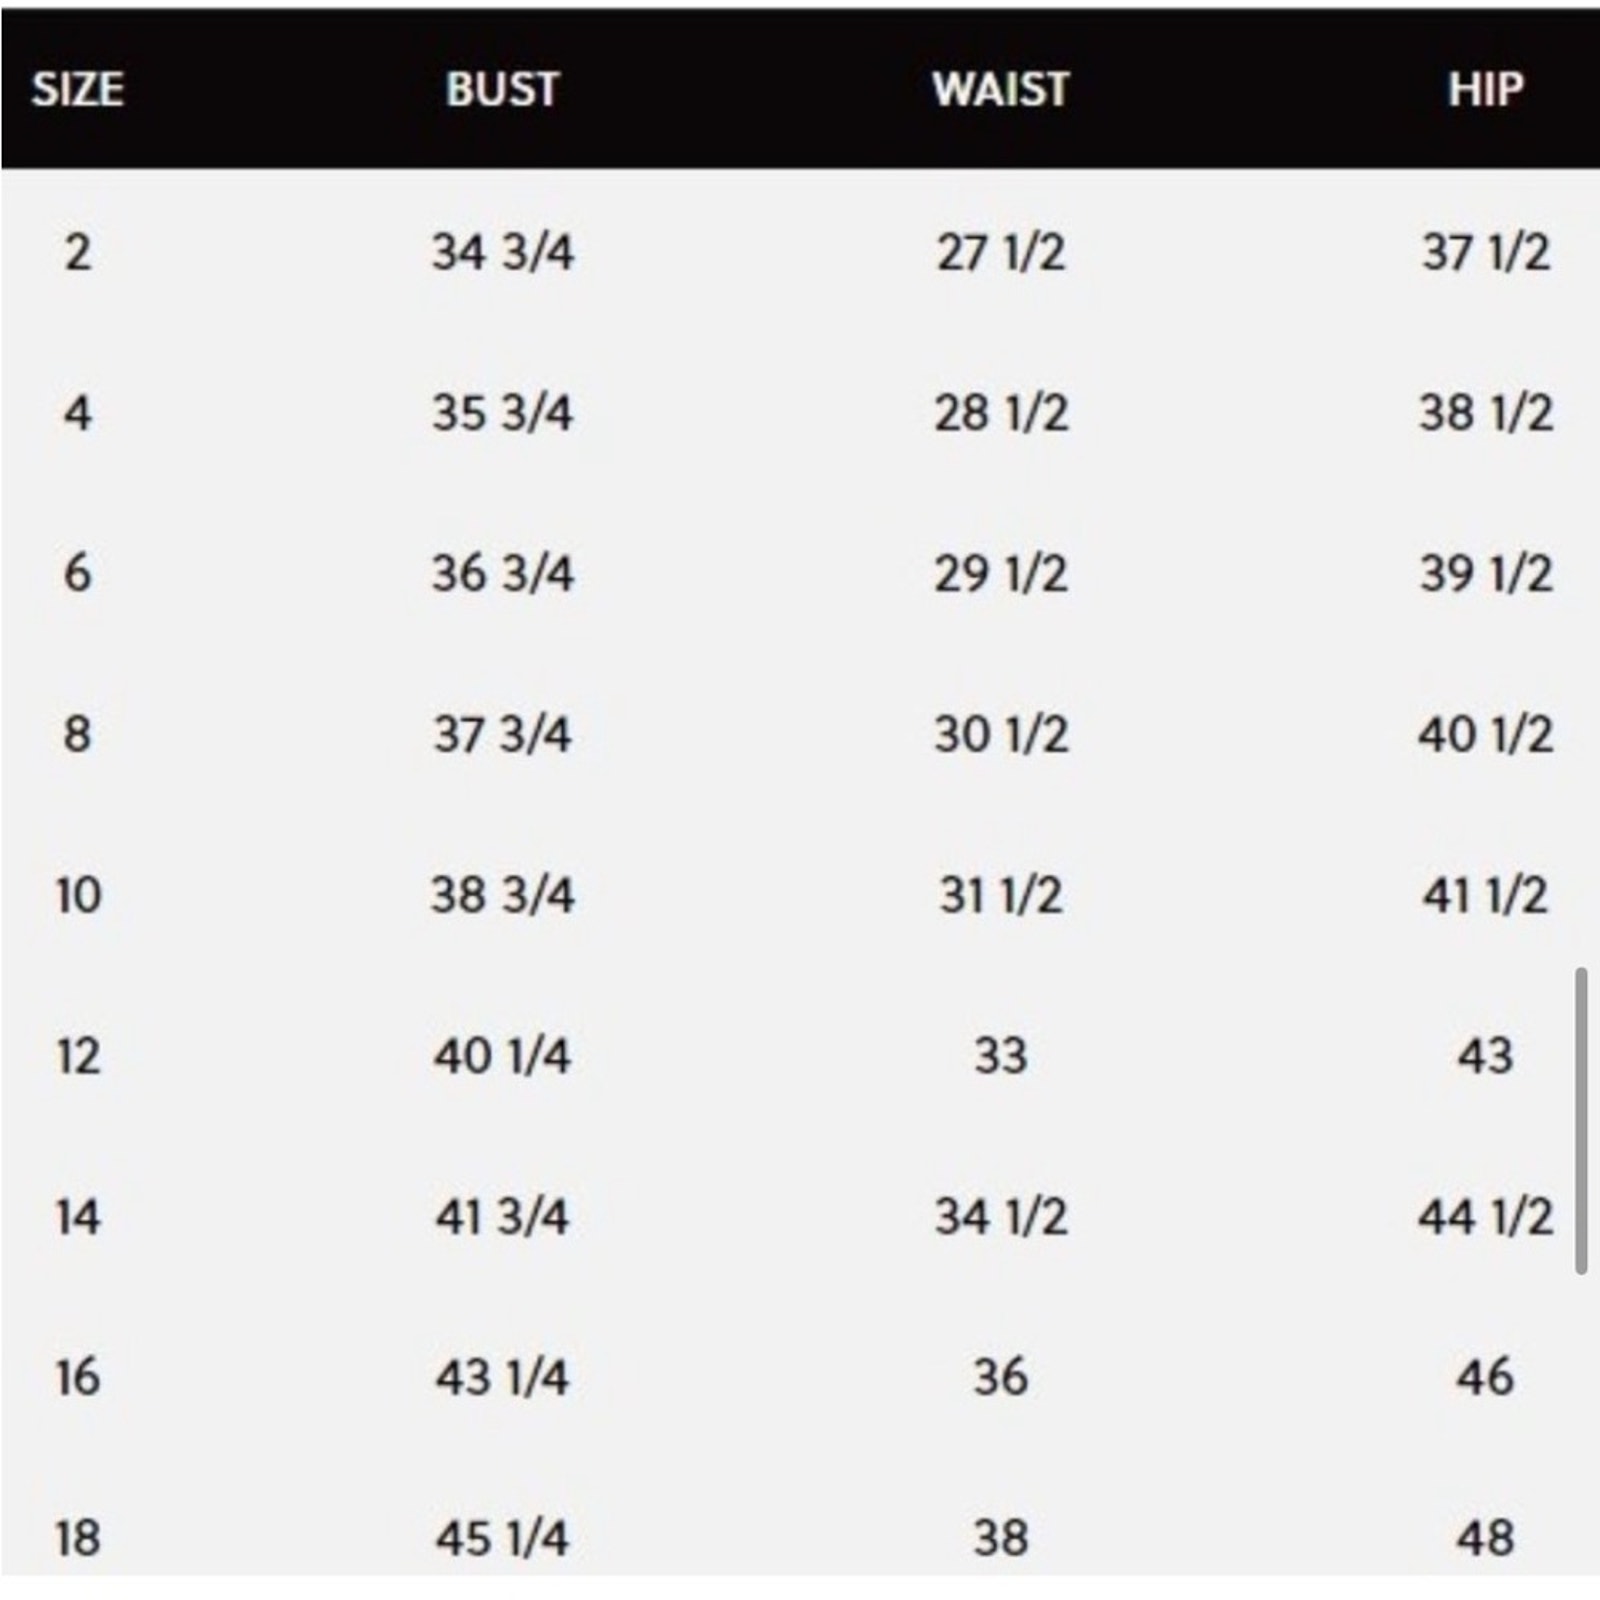Image resolution: width=1600 pixels, height=1600 pixels.
Task: Select size 2 in the size column
Action: pos(78,252)
